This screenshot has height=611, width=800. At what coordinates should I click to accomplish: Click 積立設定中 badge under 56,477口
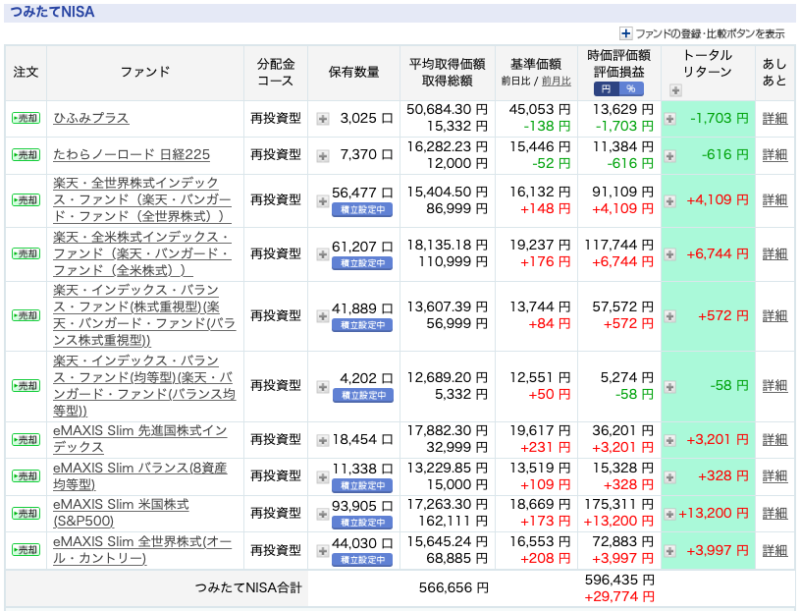point(362,210)
